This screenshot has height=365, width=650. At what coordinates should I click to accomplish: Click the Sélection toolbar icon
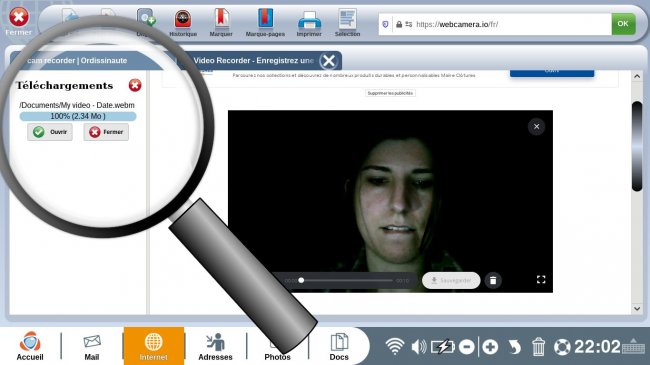pos(347,23)
